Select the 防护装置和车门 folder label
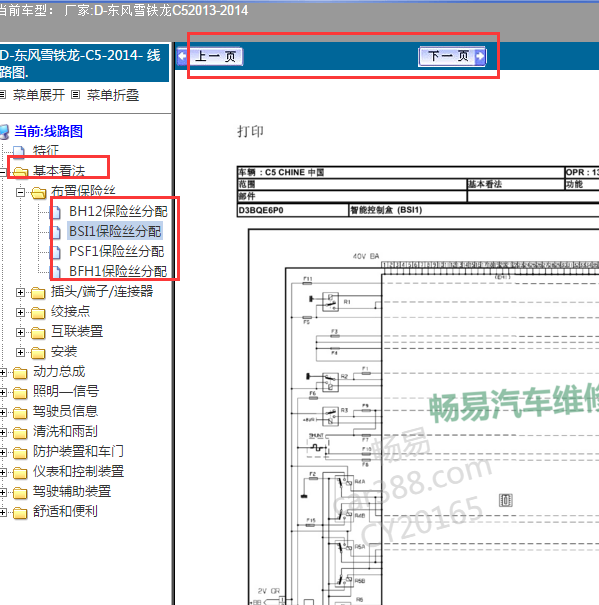Viewport: 599px width, 605px height. [x=78, y=452]
